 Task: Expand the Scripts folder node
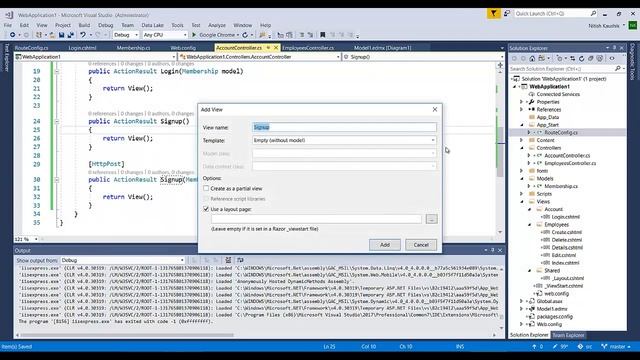[521, 194]
